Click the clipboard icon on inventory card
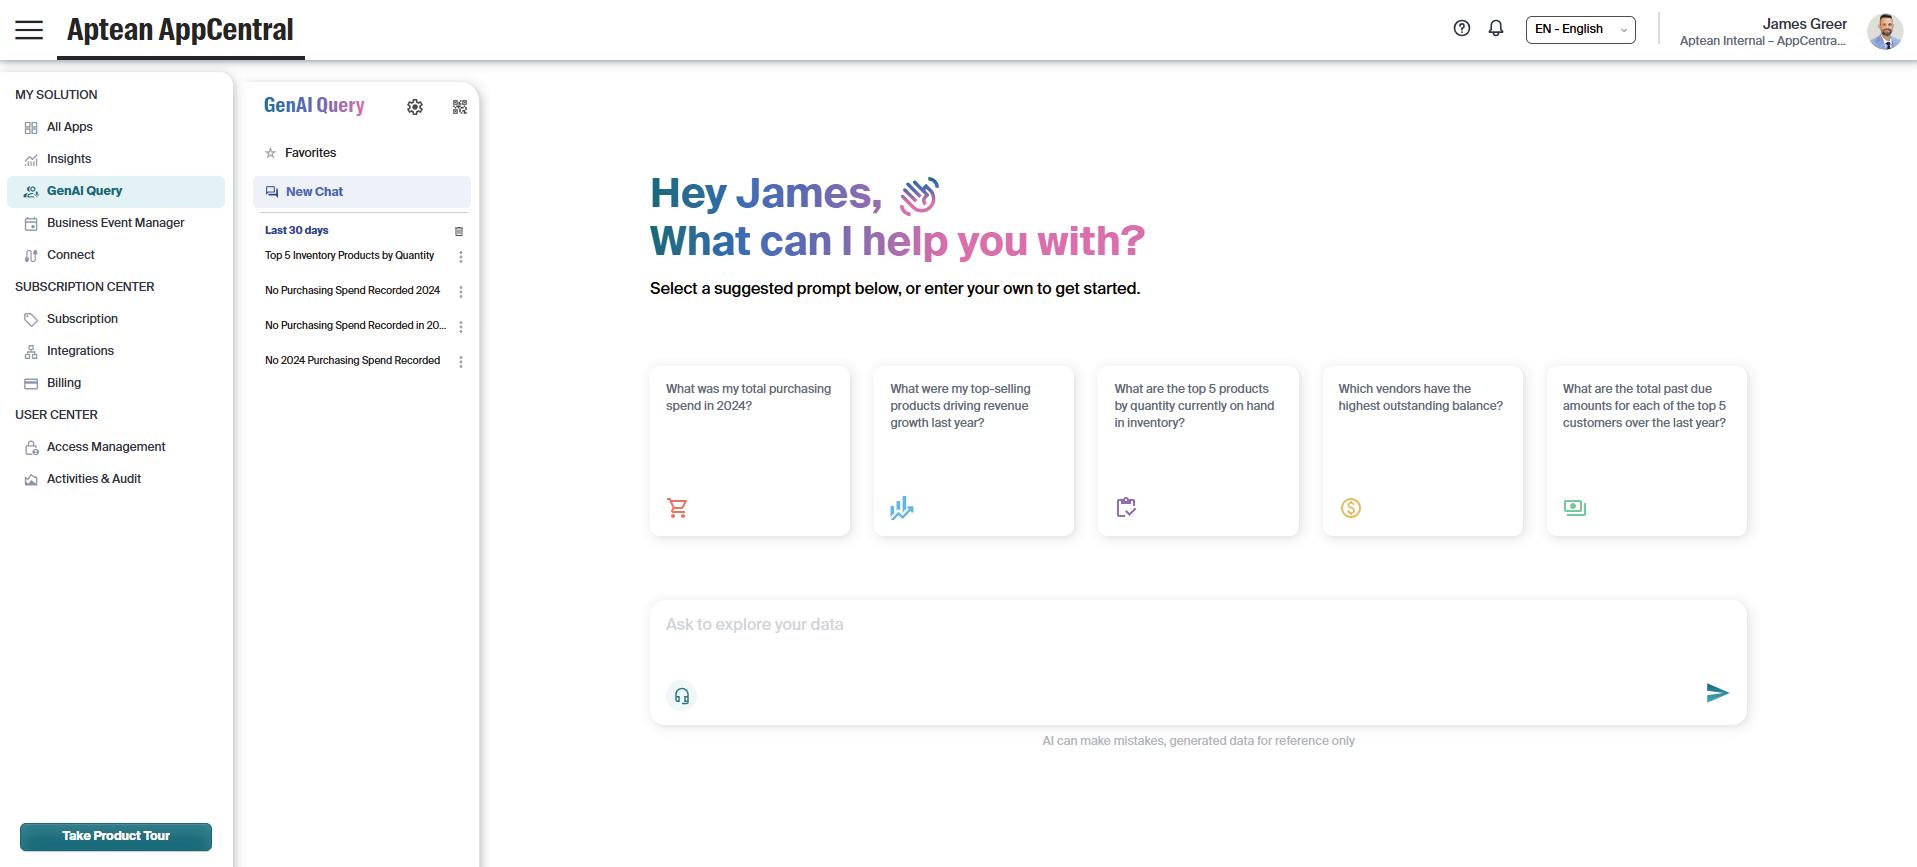The image size is (1917, 867). pyautogui.click(x=1126, y=508)
